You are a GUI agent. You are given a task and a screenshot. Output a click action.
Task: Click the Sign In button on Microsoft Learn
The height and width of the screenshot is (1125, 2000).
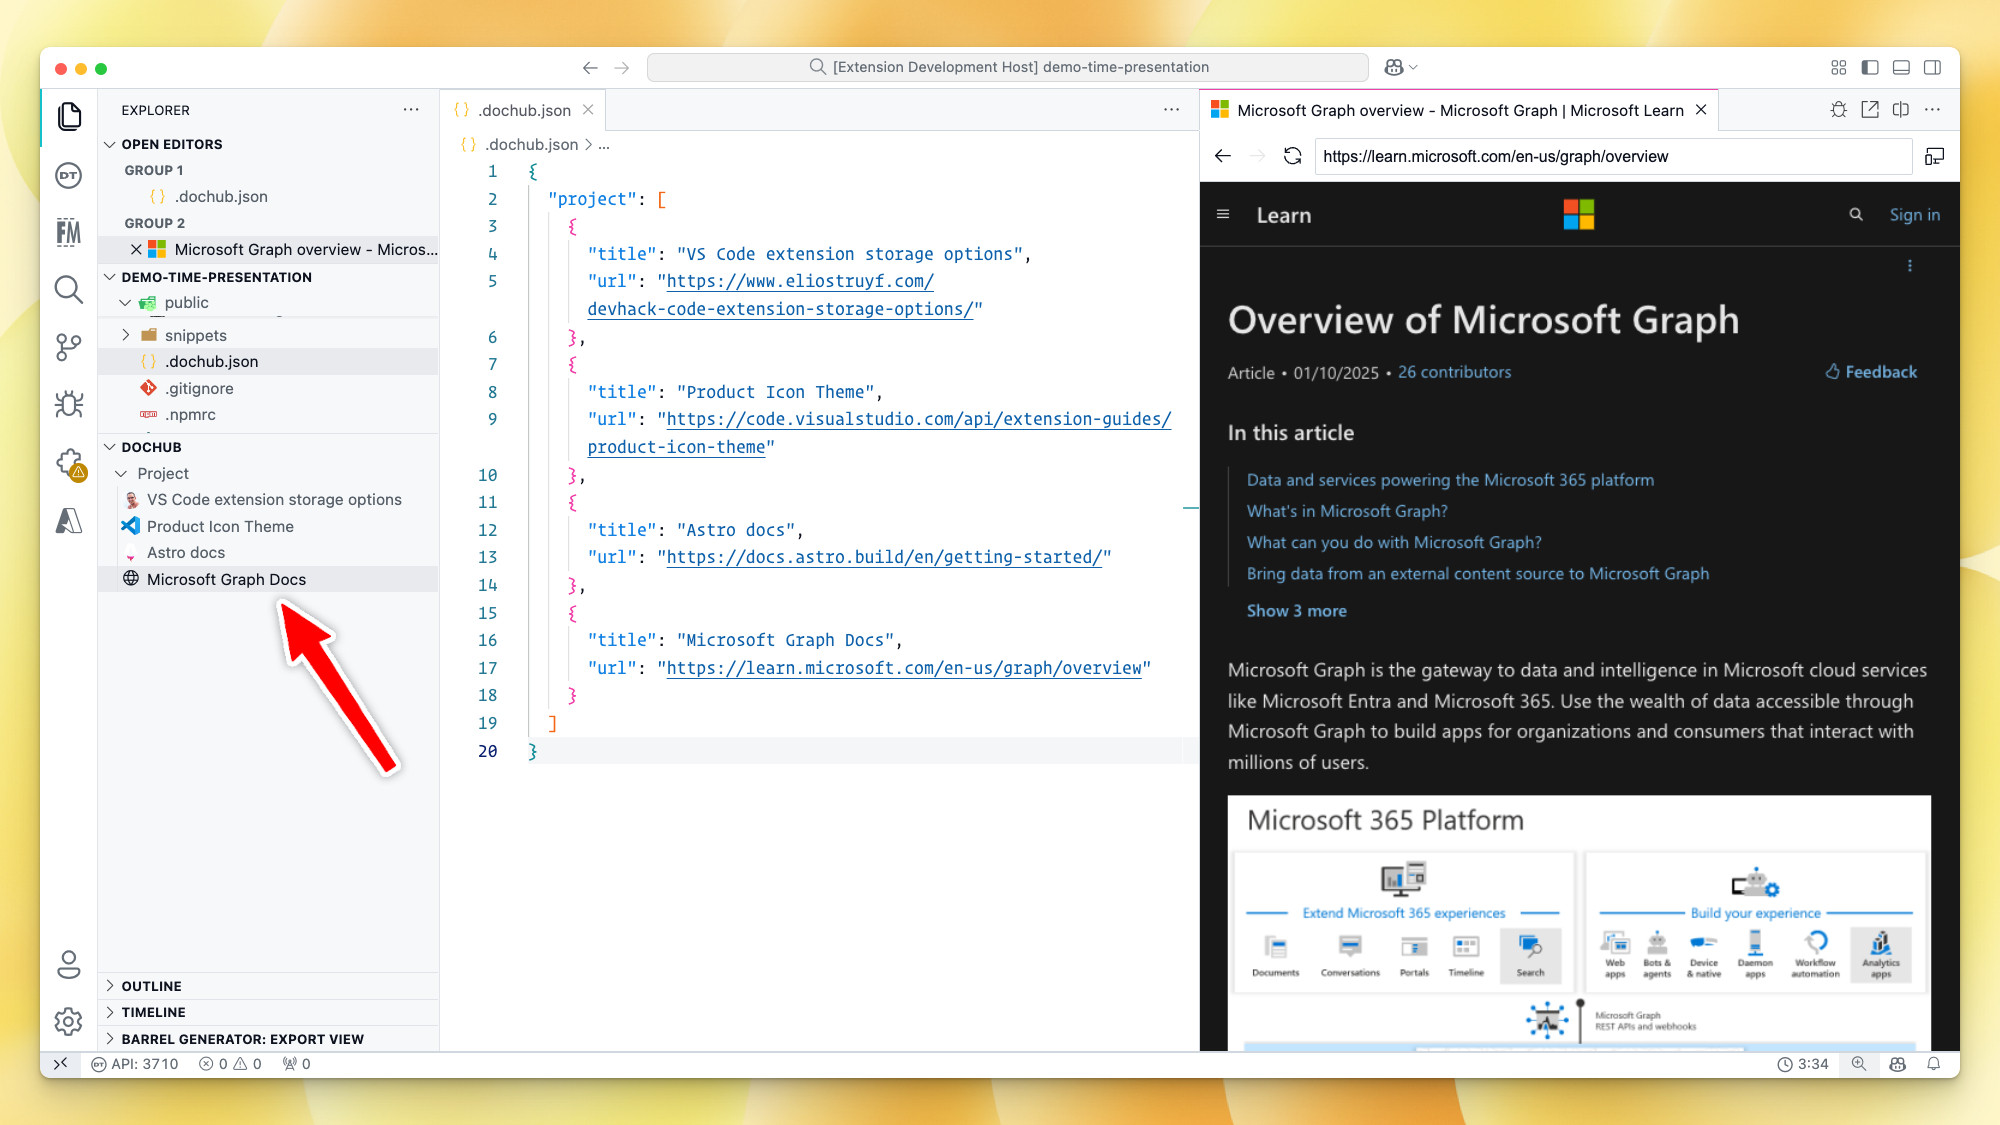click(x=1913, y=214)
